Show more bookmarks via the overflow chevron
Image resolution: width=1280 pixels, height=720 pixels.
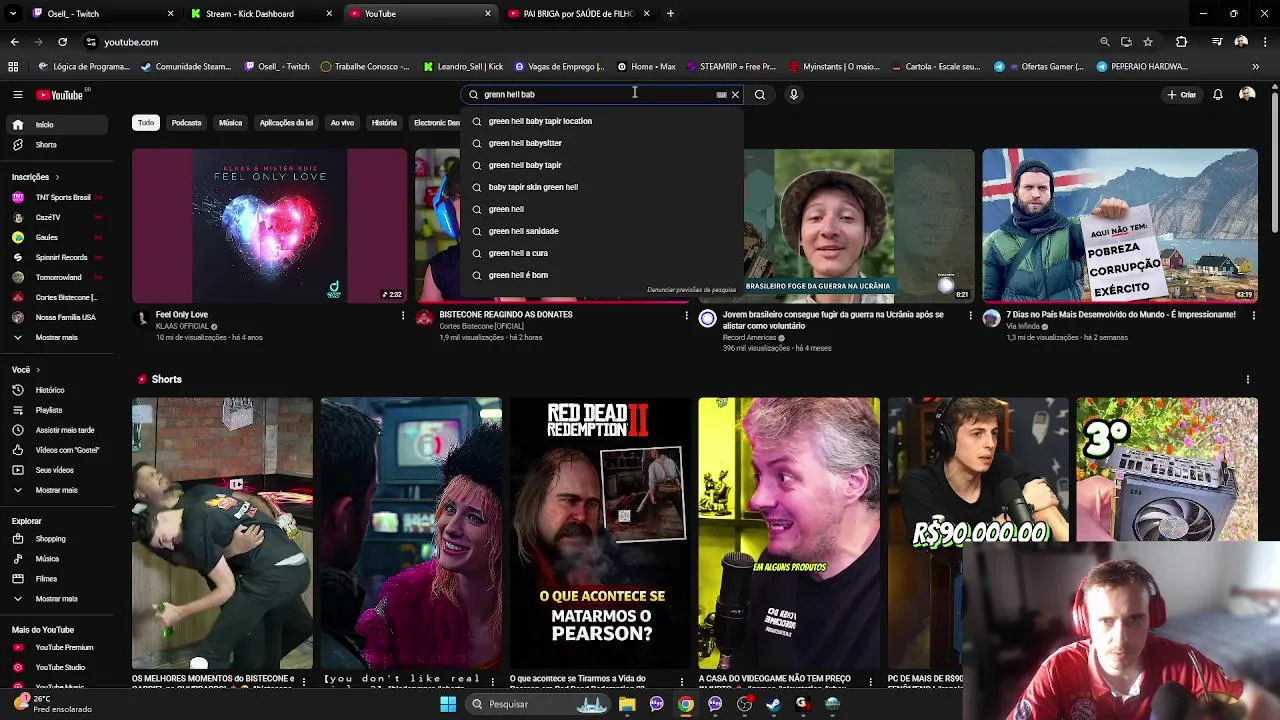[x=1255, y=67]
